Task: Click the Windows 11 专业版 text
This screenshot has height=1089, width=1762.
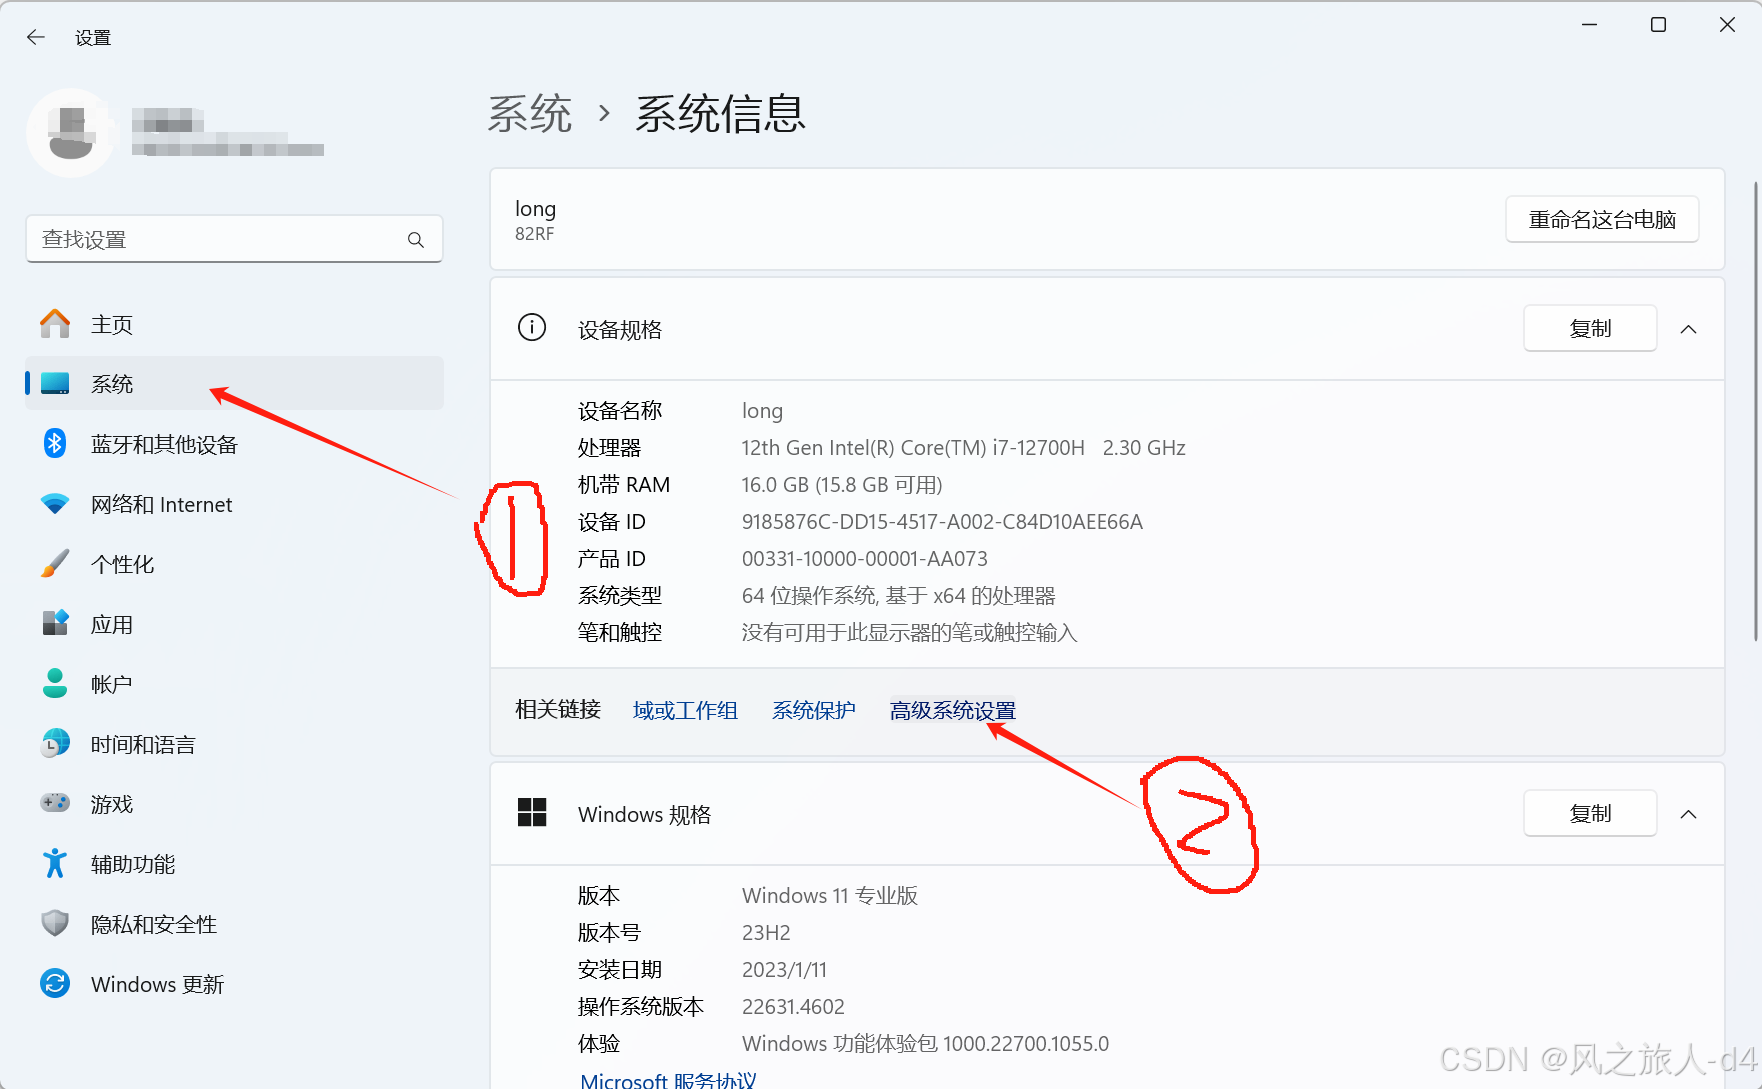Action: coord(830,895)
